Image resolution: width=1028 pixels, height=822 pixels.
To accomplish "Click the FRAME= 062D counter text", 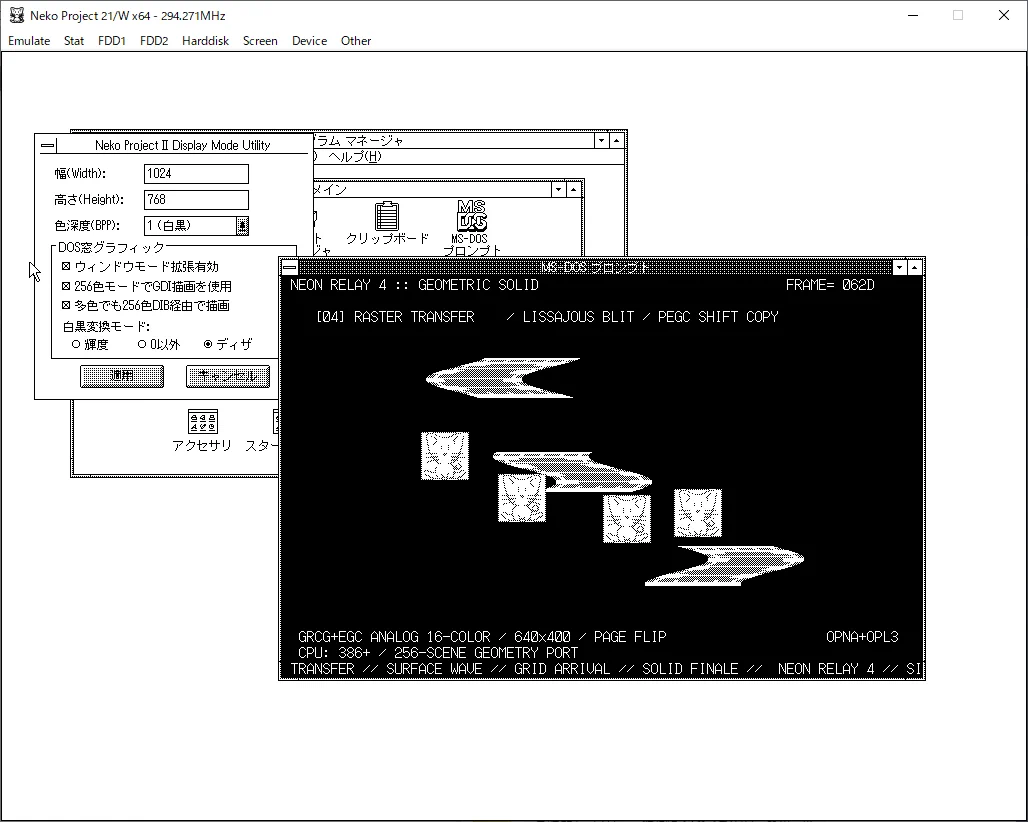I will point(830,285).
